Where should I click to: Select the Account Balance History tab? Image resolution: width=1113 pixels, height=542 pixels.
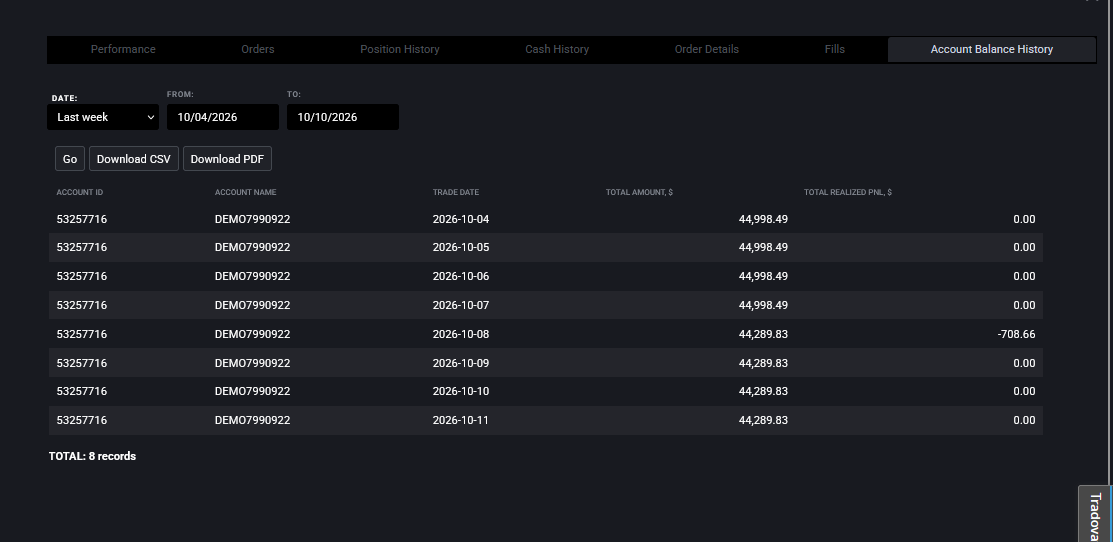992,50
